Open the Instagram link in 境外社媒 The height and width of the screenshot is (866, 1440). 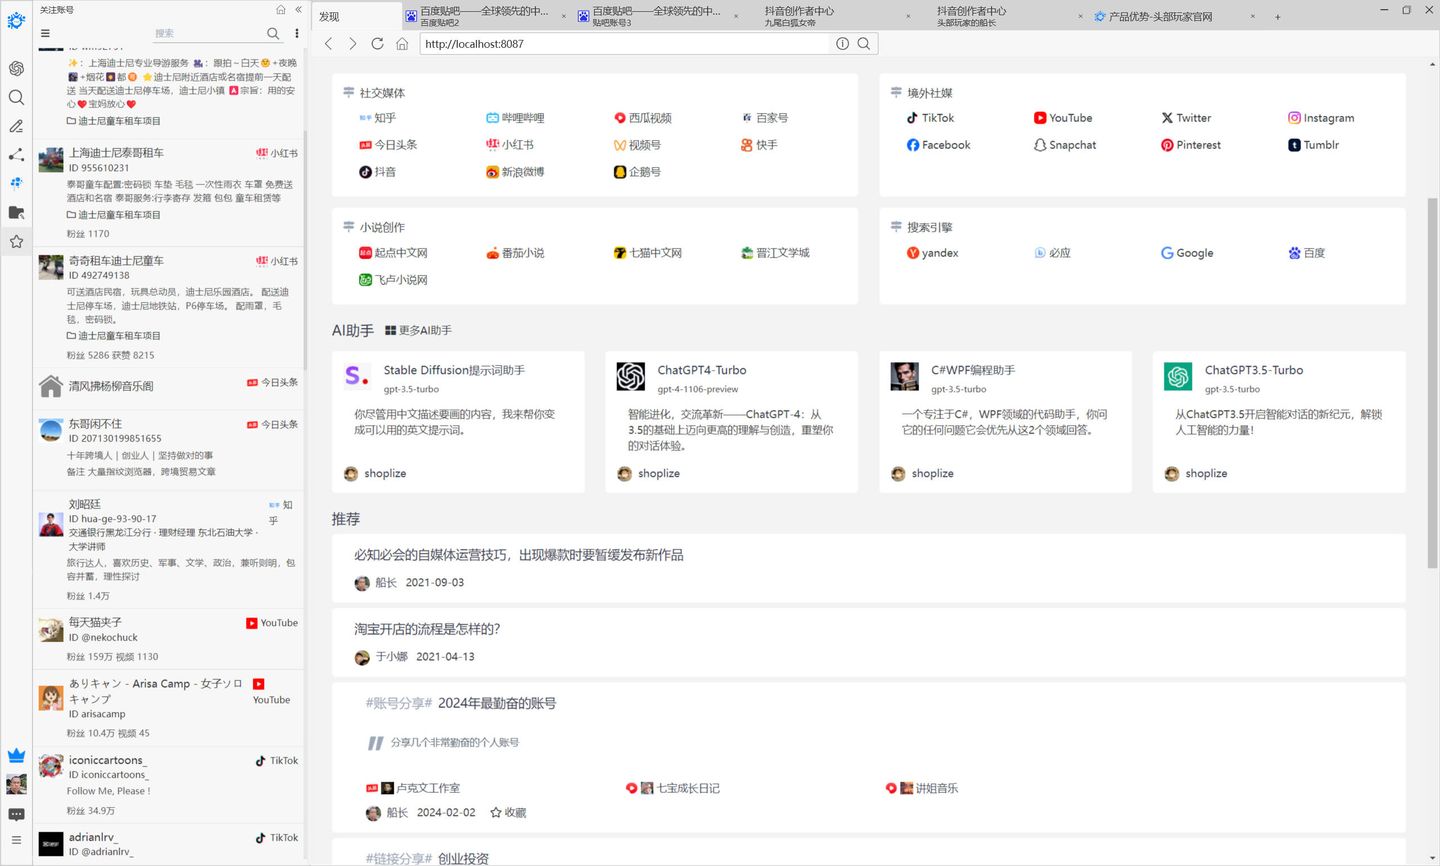(1321, 118)
